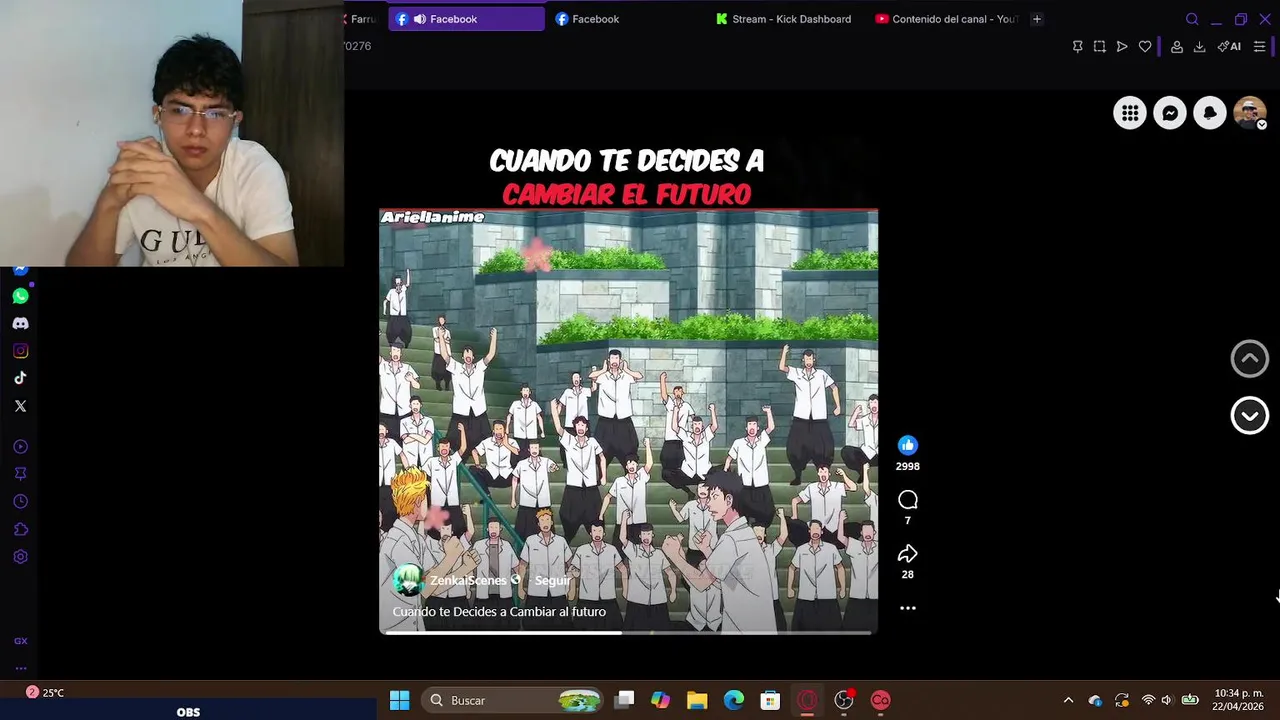This screenshot has height=720, width=1280.
Task: Open reel three-dot options menu
Action: (x=907, y=608)
